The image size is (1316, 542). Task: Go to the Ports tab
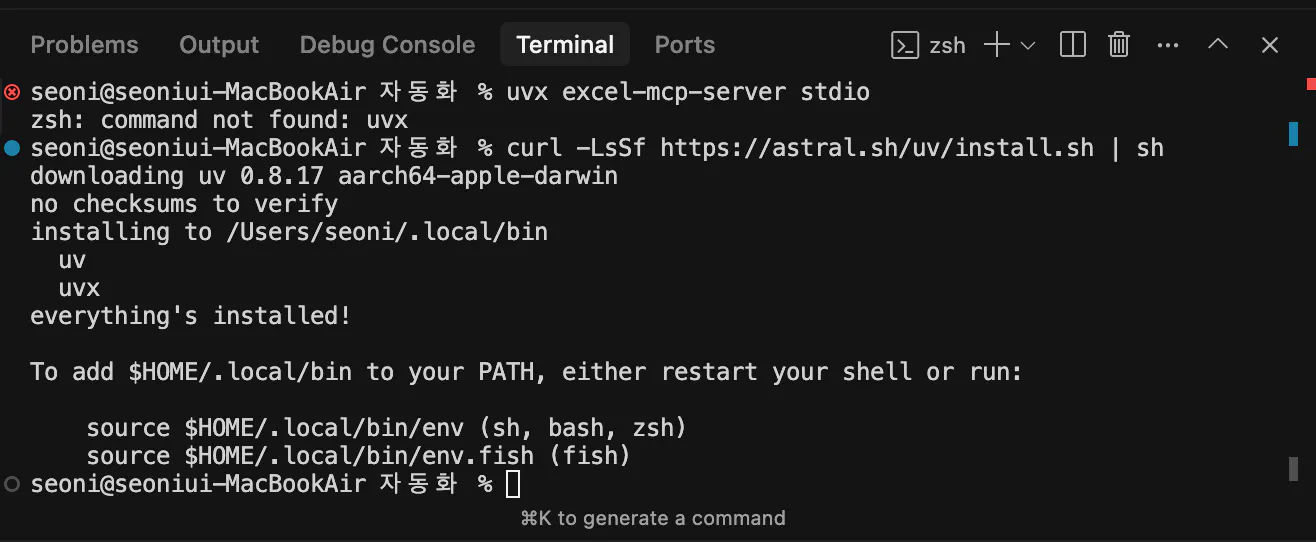point(685,45)
